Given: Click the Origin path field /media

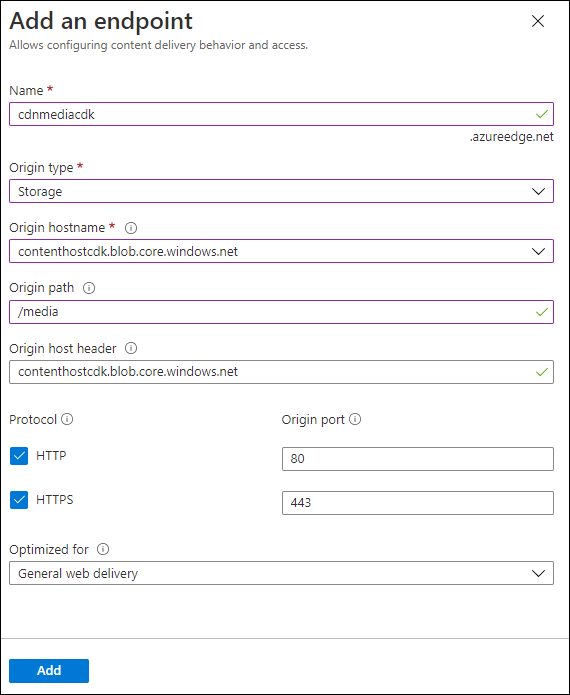Looking at the screenshot, I should click(x=281, y=312).
